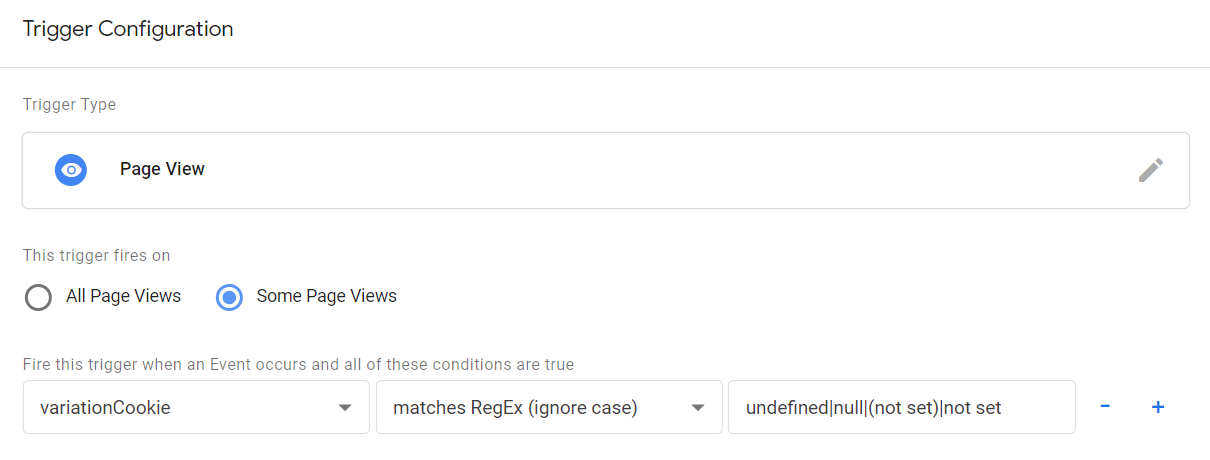Viewport: 1210px width, 460px height.
Task: Open the matches RegEx (ignore case) operator dropdown
Action: [549, 407]
